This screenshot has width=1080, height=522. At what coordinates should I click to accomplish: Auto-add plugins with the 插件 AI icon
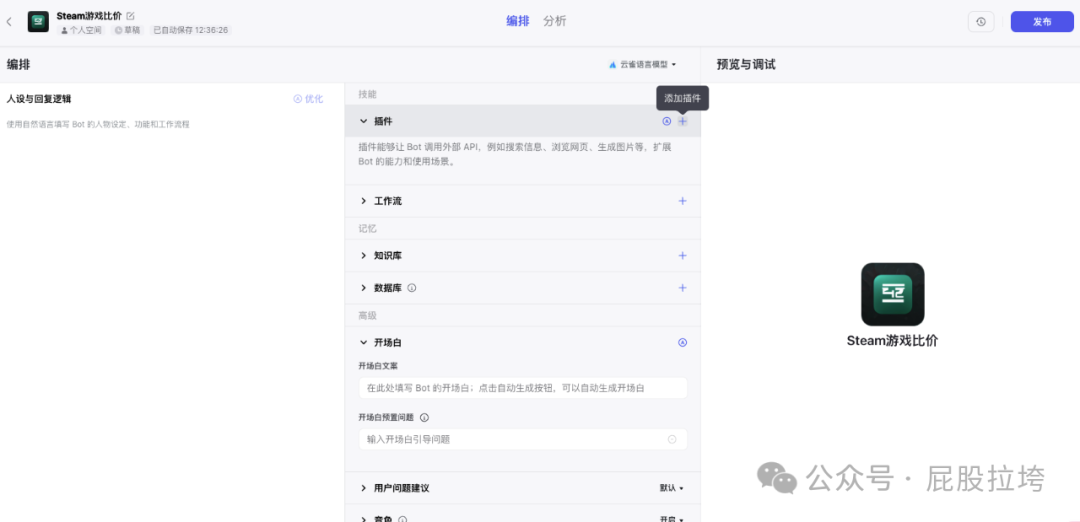tap(666, 121)
